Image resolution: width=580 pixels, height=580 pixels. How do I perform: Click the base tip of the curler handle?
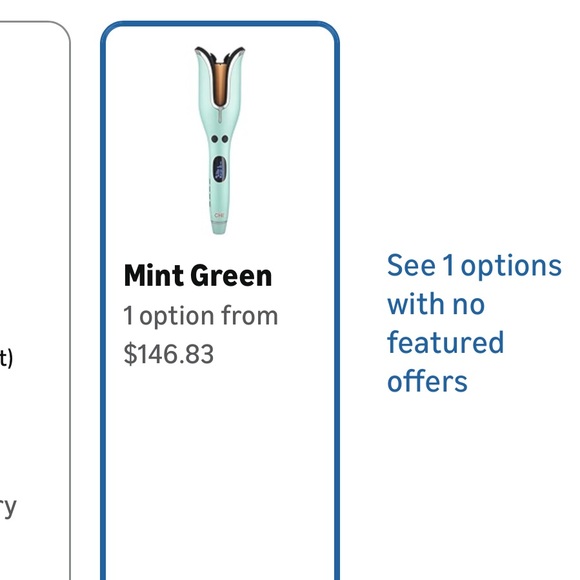pyautogui.click(x=219, y=228)
